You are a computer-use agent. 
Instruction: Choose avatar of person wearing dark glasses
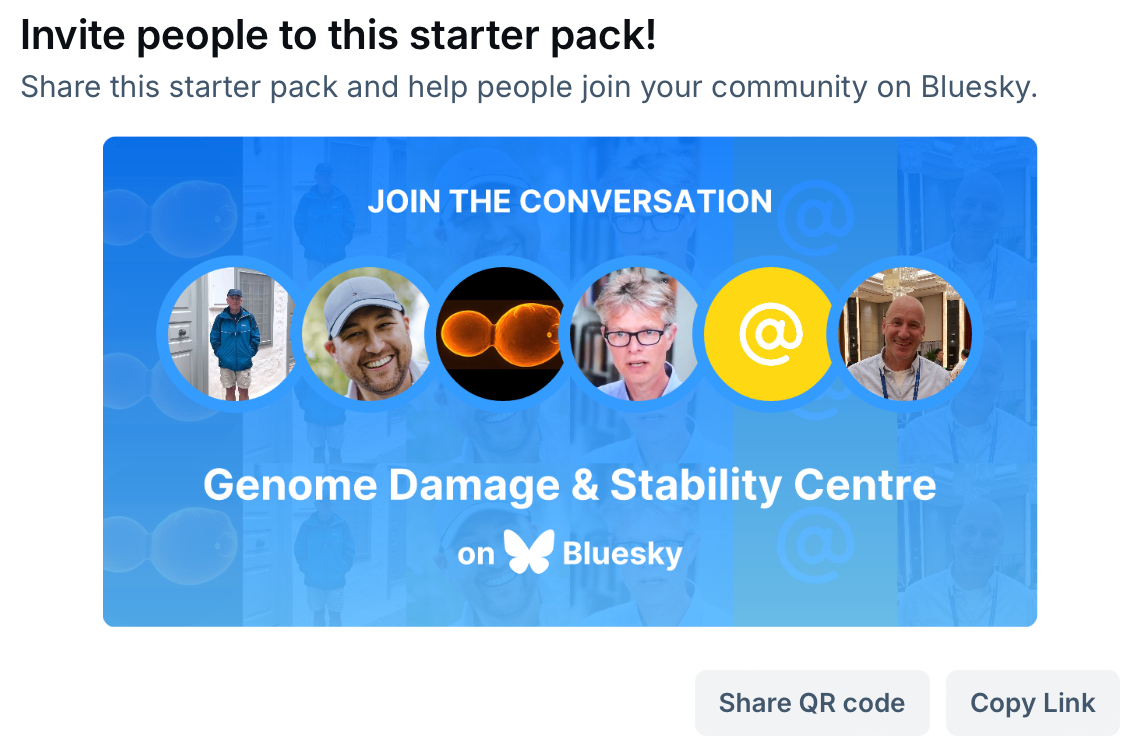point(636,334)
